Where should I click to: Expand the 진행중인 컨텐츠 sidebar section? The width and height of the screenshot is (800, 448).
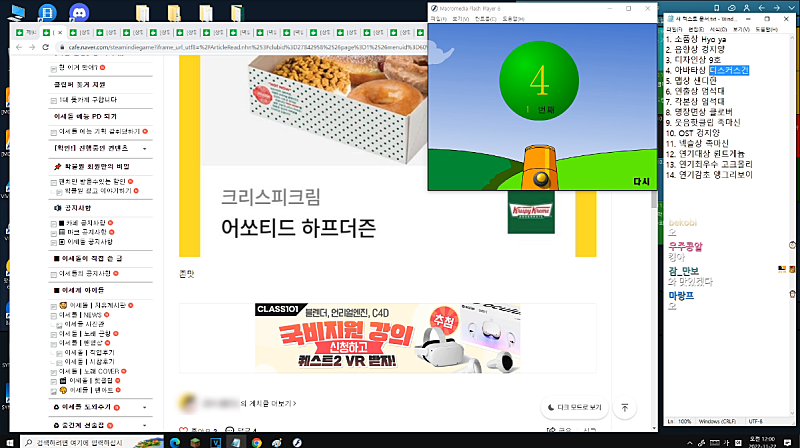144,148
